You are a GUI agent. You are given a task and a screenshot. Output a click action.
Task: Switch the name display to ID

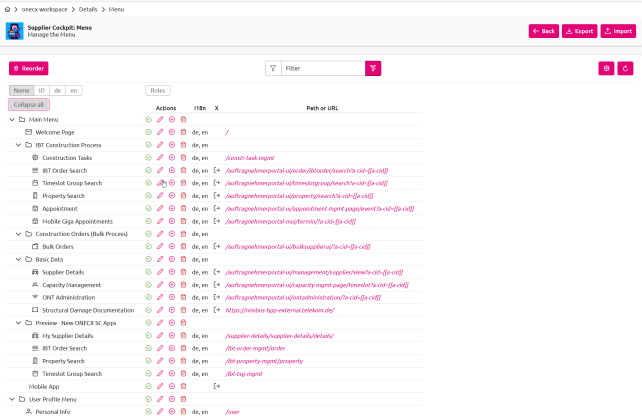click(x=42, y=90)
